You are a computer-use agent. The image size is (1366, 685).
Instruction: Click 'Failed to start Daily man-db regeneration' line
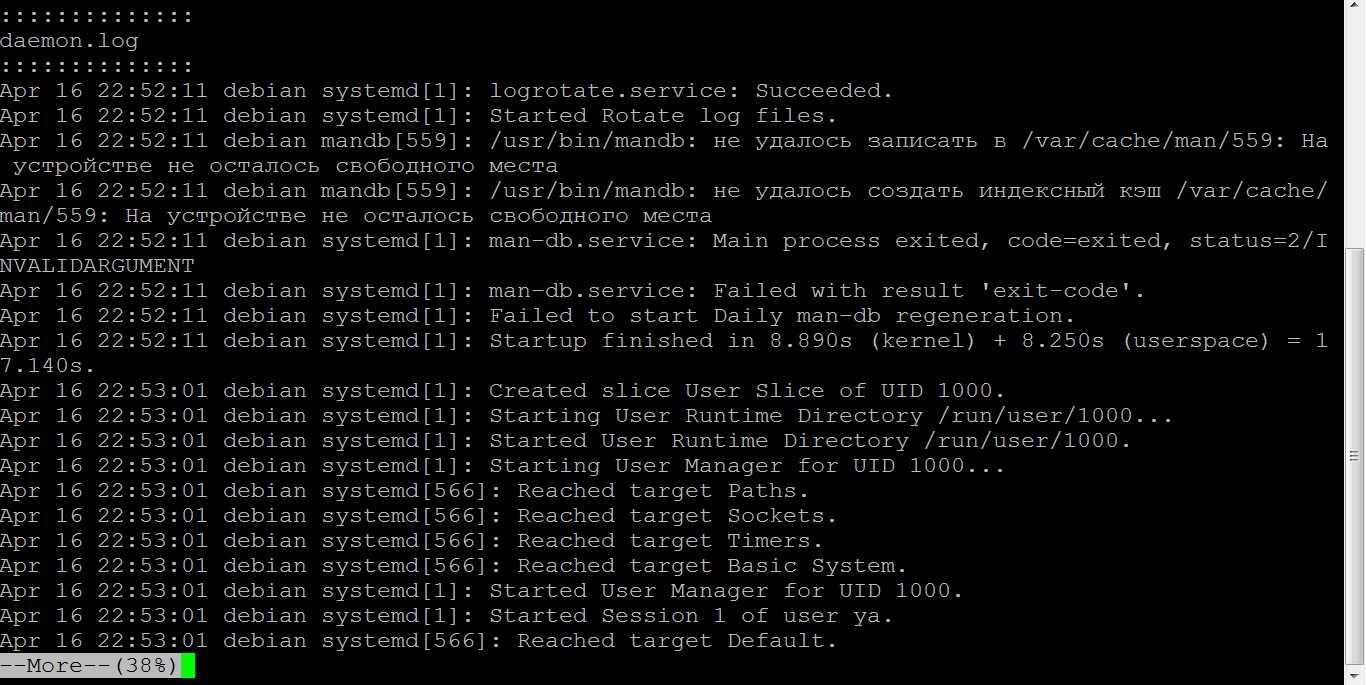click(537, 316)
